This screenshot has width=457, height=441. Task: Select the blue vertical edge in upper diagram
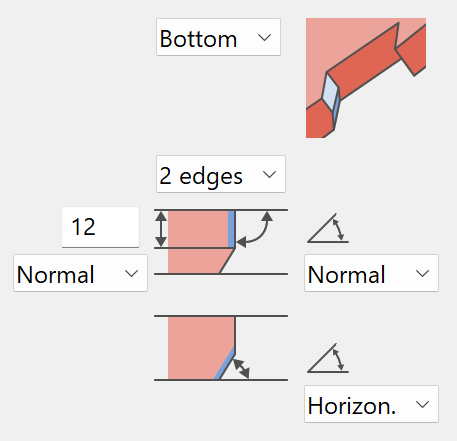click(231, 229)
